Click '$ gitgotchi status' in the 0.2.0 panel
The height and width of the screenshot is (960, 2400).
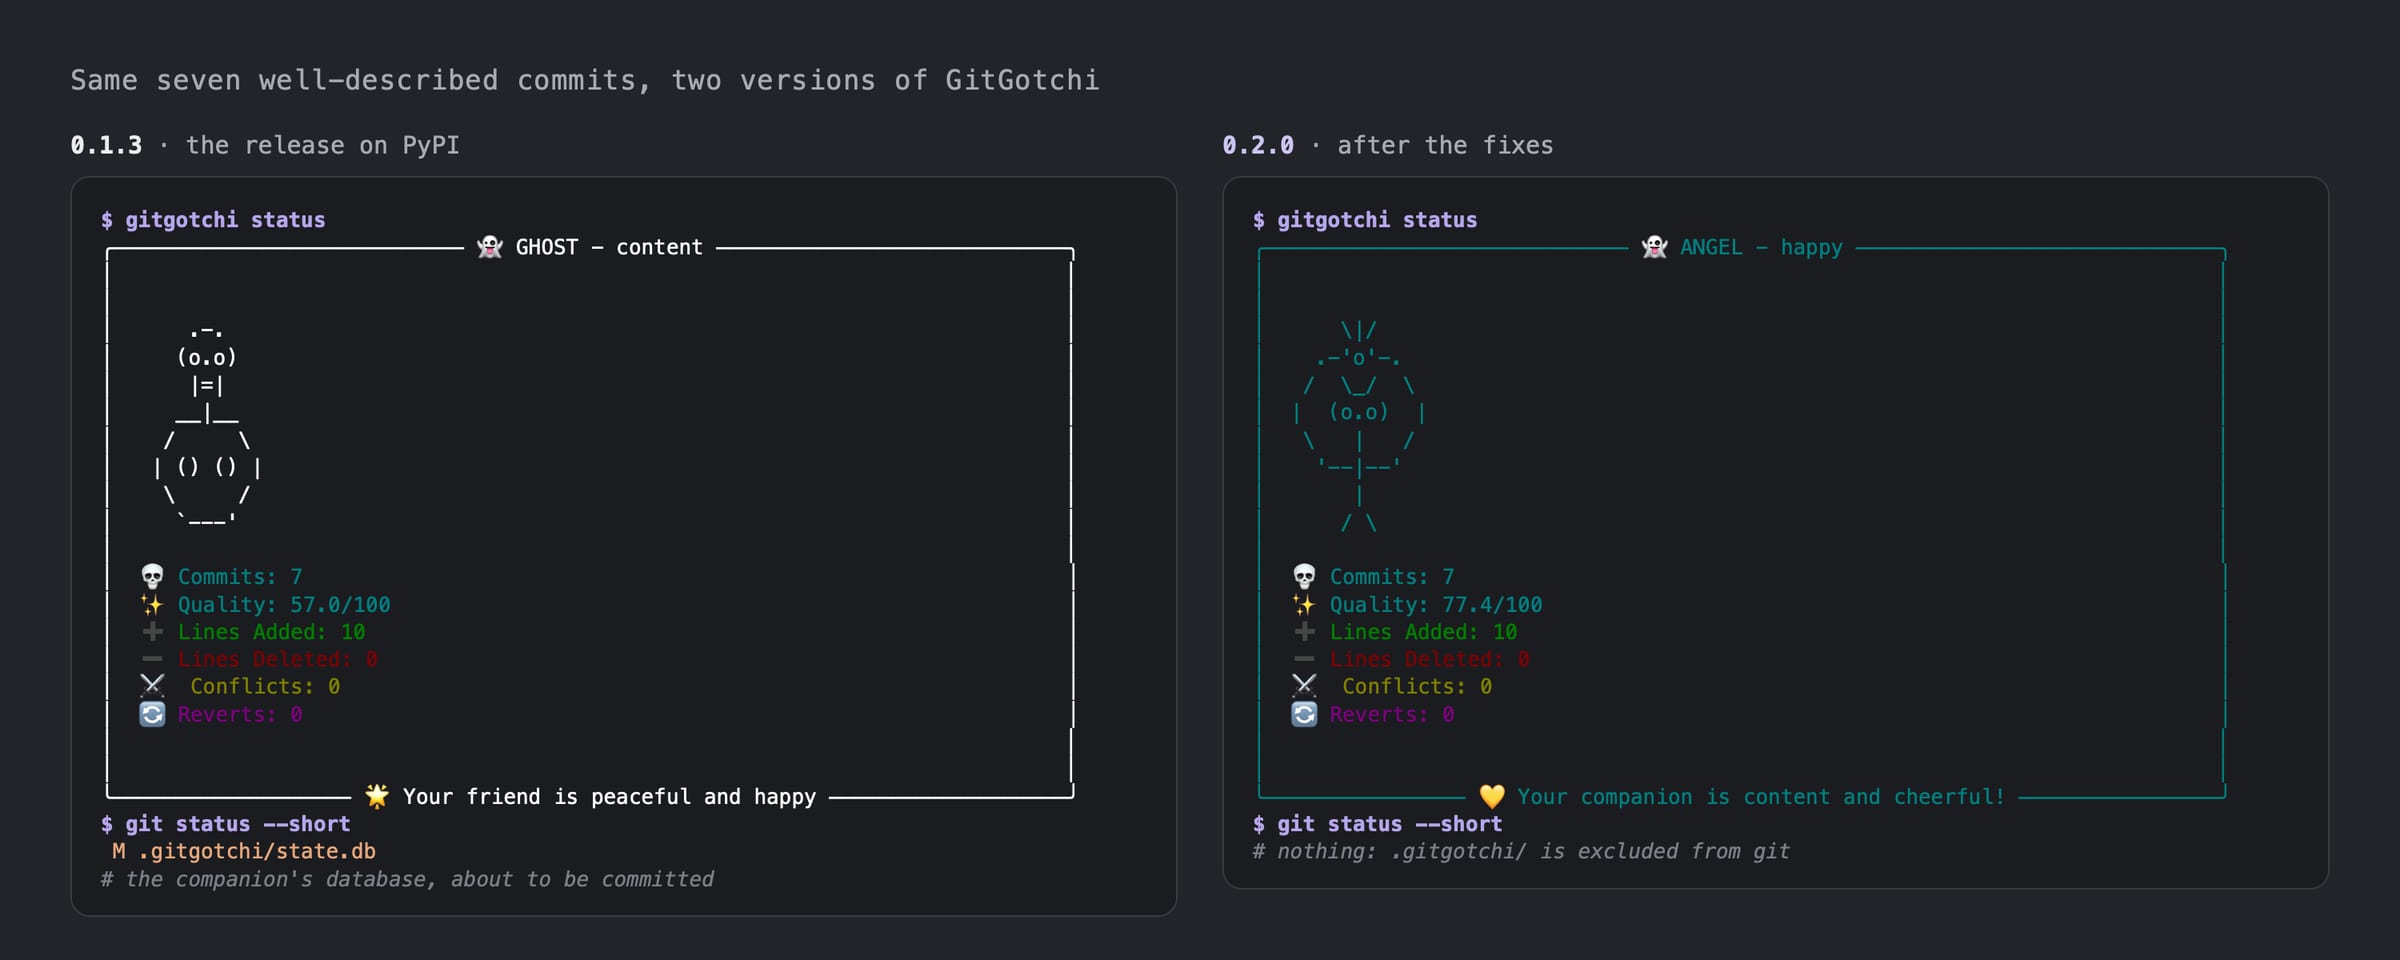1365,220
